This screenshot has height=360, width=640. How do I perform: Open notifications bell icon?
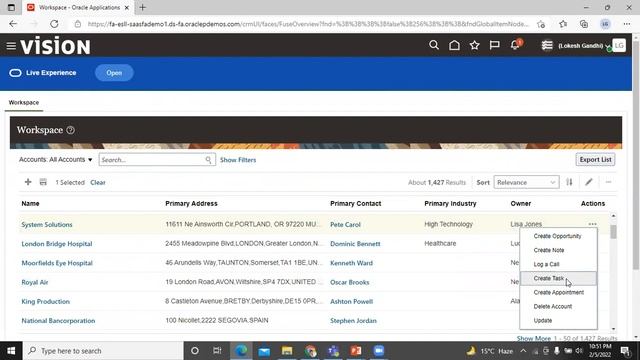515,45
